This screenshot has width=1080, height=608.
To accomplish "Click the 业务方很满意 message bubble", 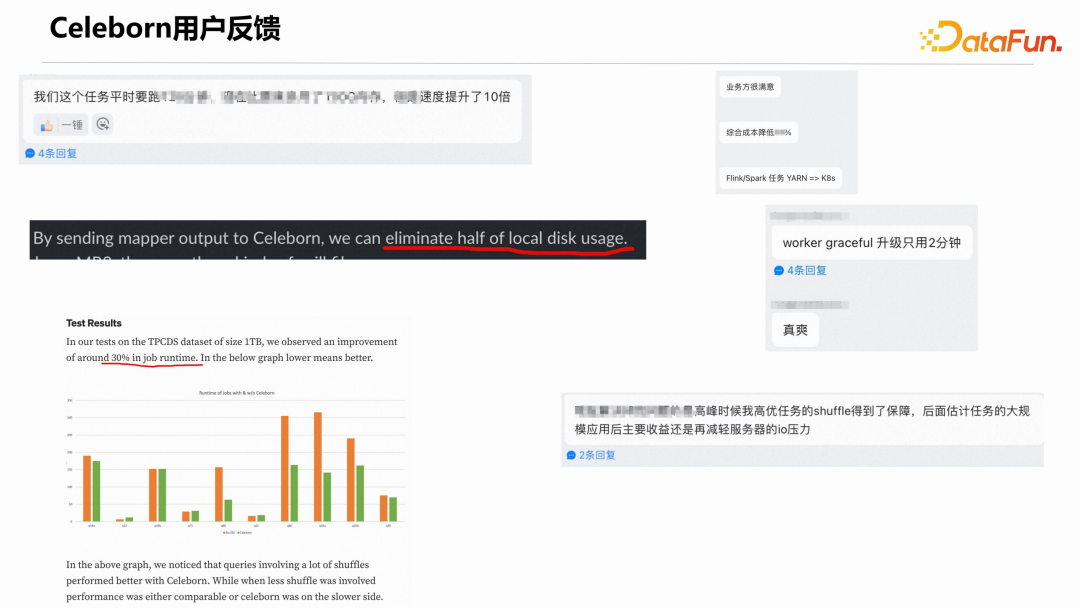I will (750, 87).
